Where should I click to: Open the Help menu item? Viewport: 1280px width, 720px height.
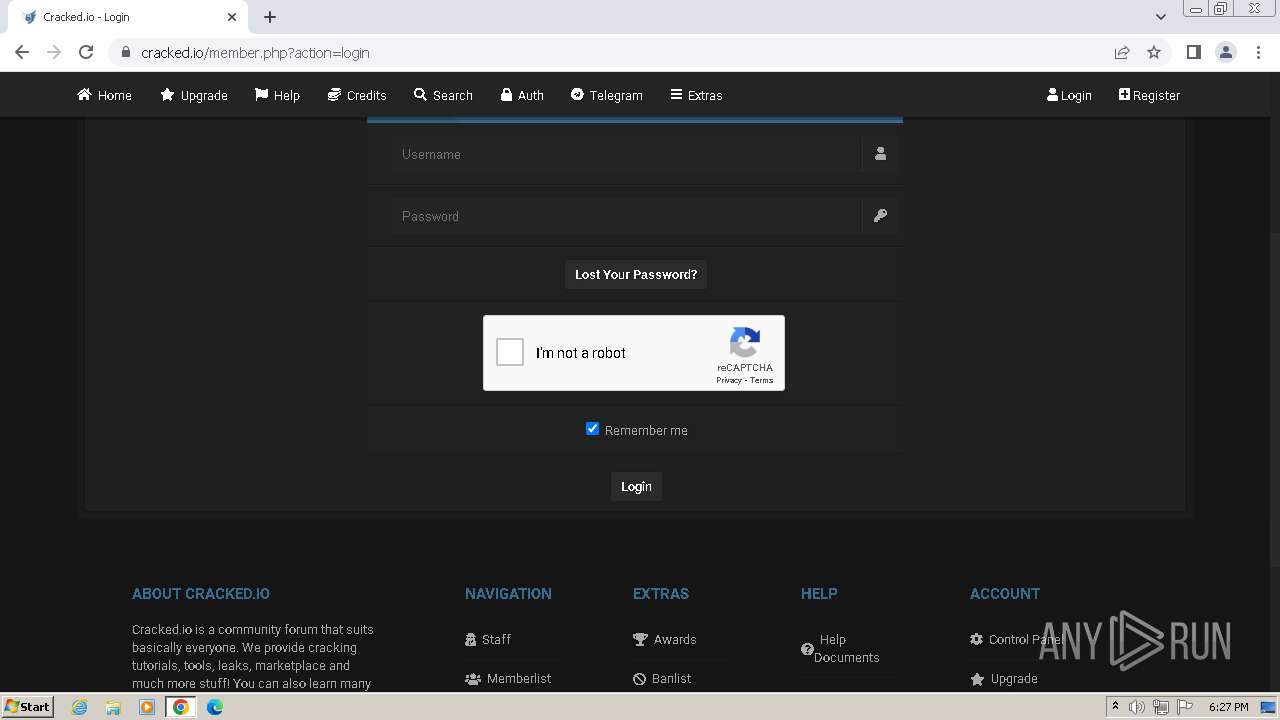[277, 95]
